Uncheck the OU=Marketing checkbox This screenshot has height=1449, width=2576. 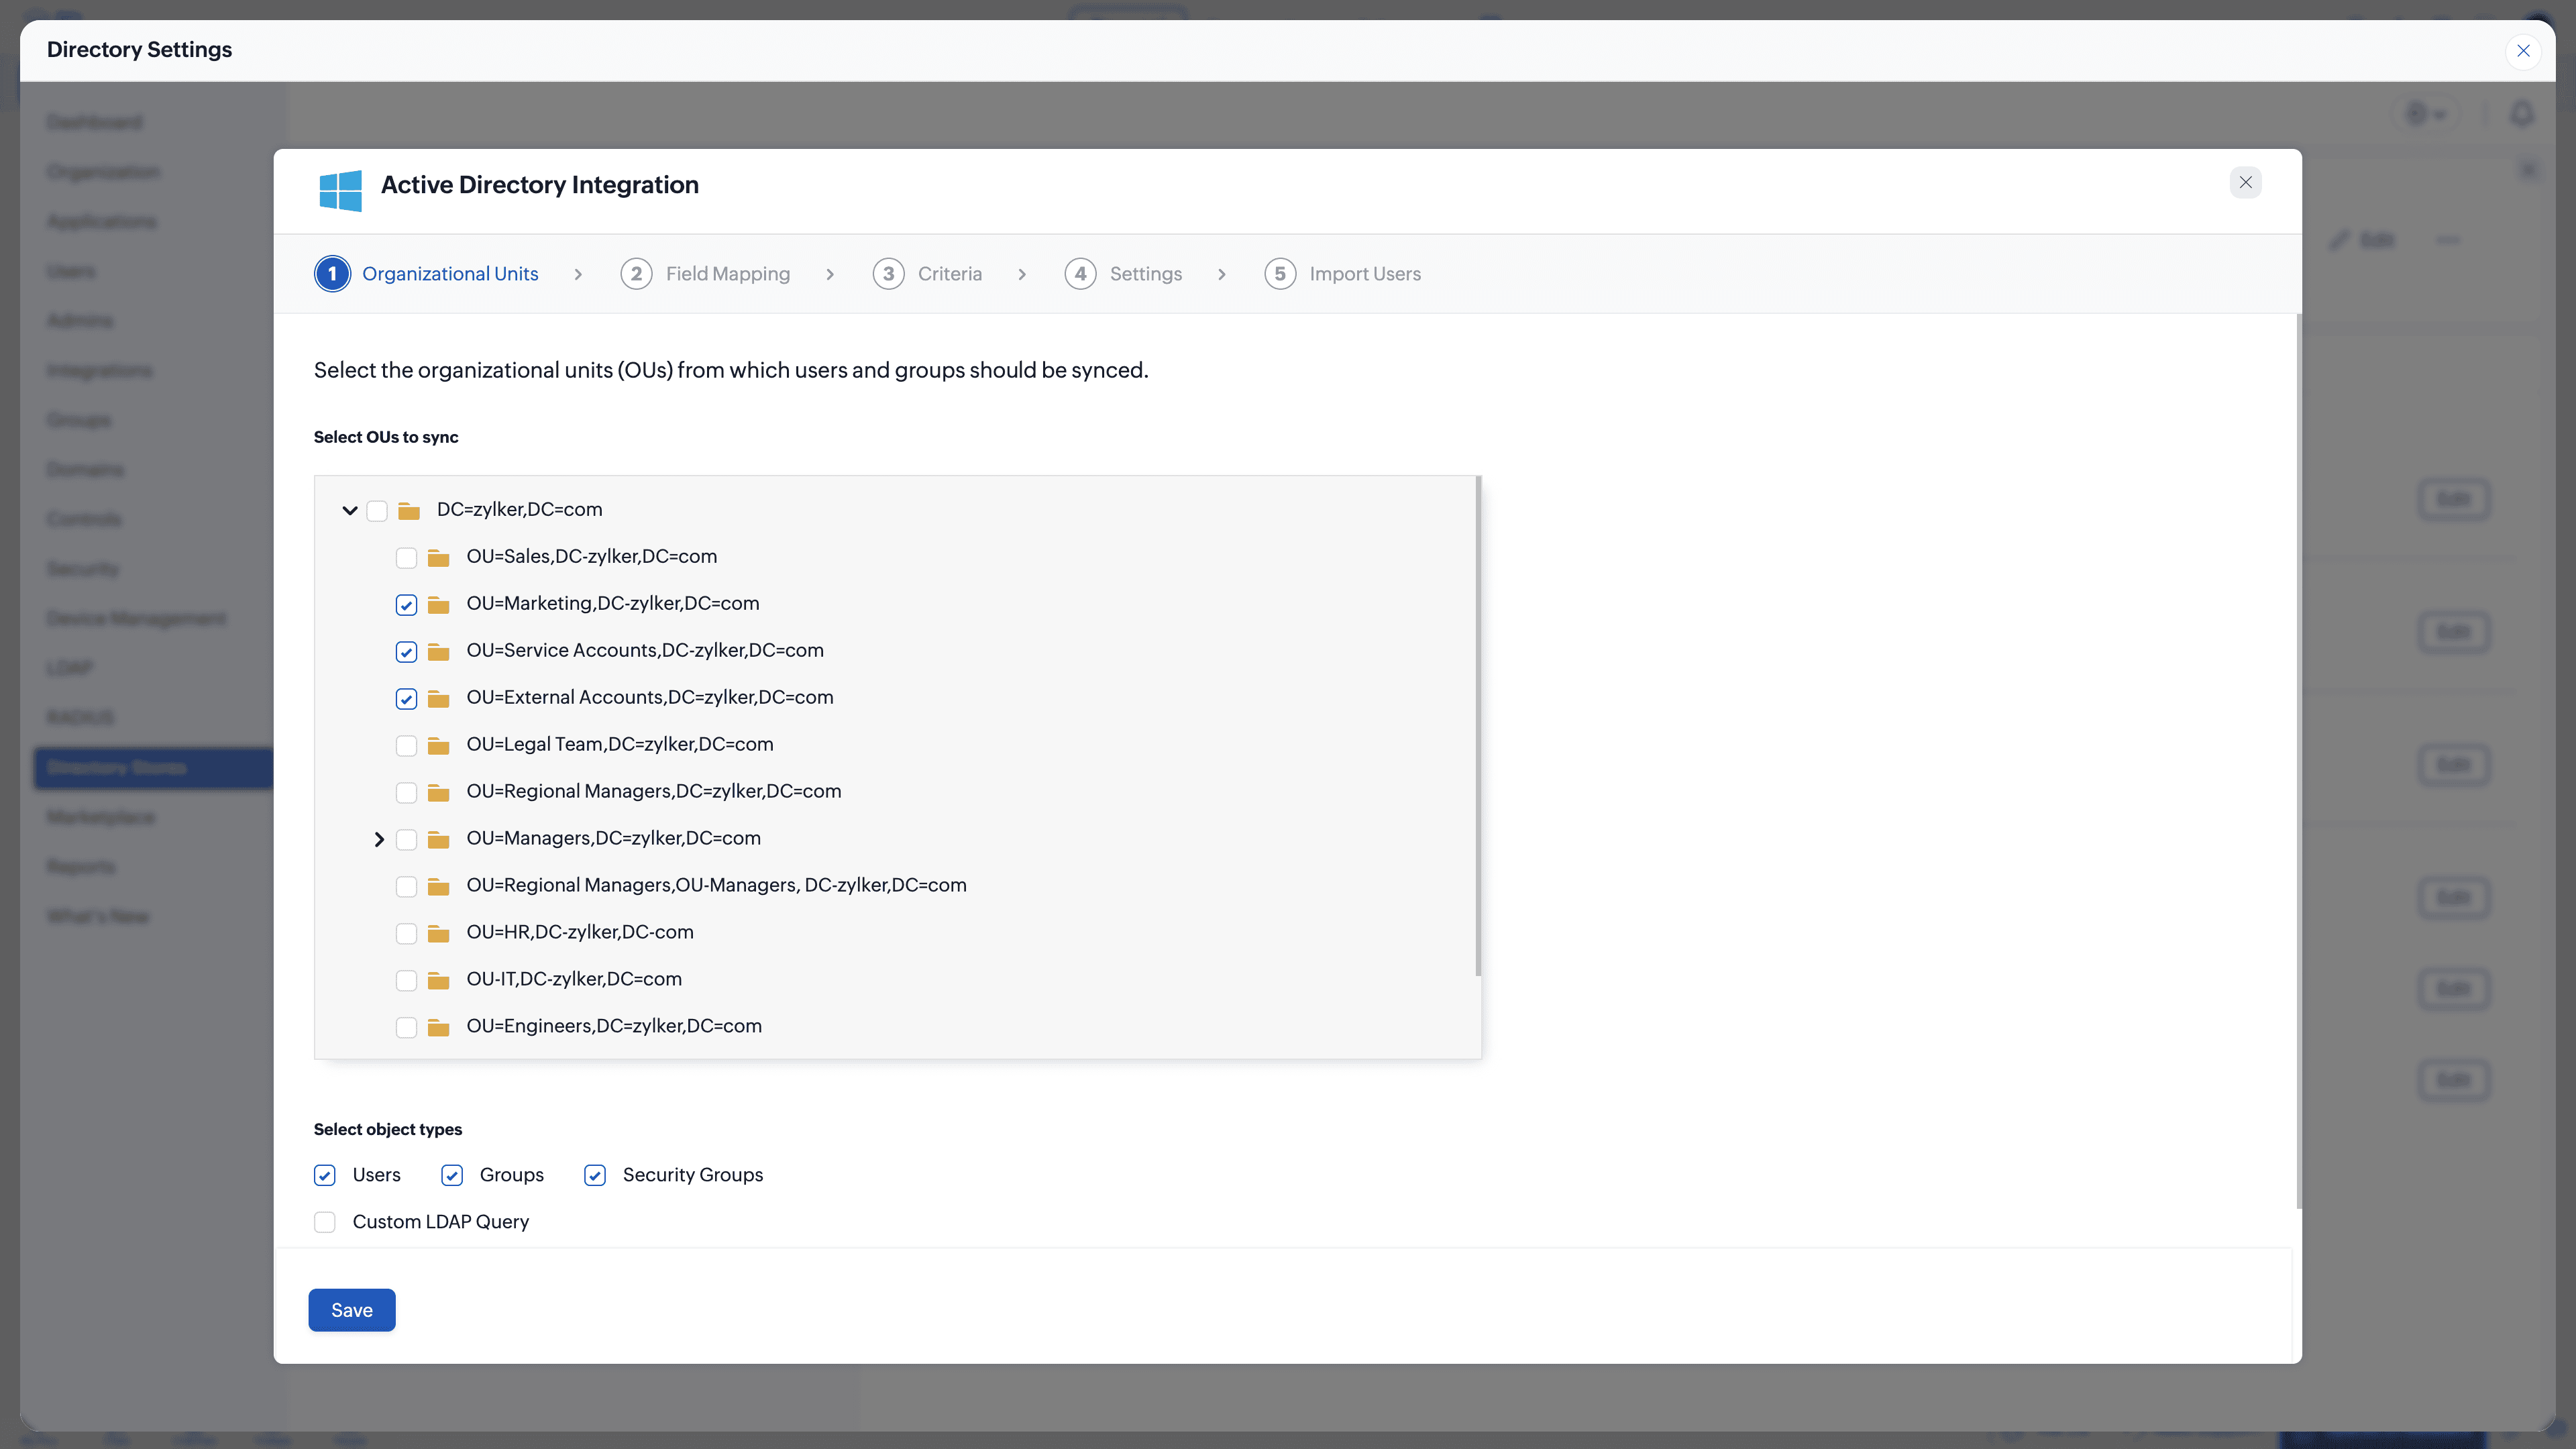pos(406,605)
